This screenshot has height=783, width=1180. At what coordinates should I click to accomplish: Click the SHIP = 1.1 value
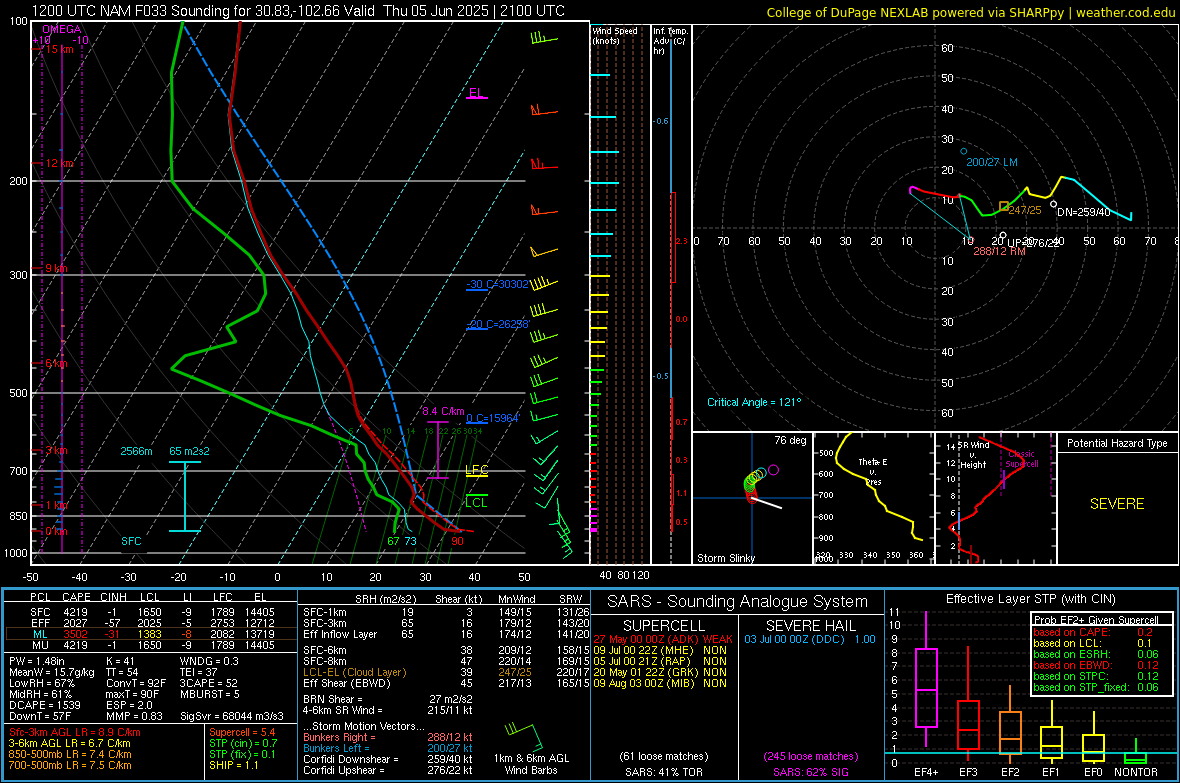234,765
